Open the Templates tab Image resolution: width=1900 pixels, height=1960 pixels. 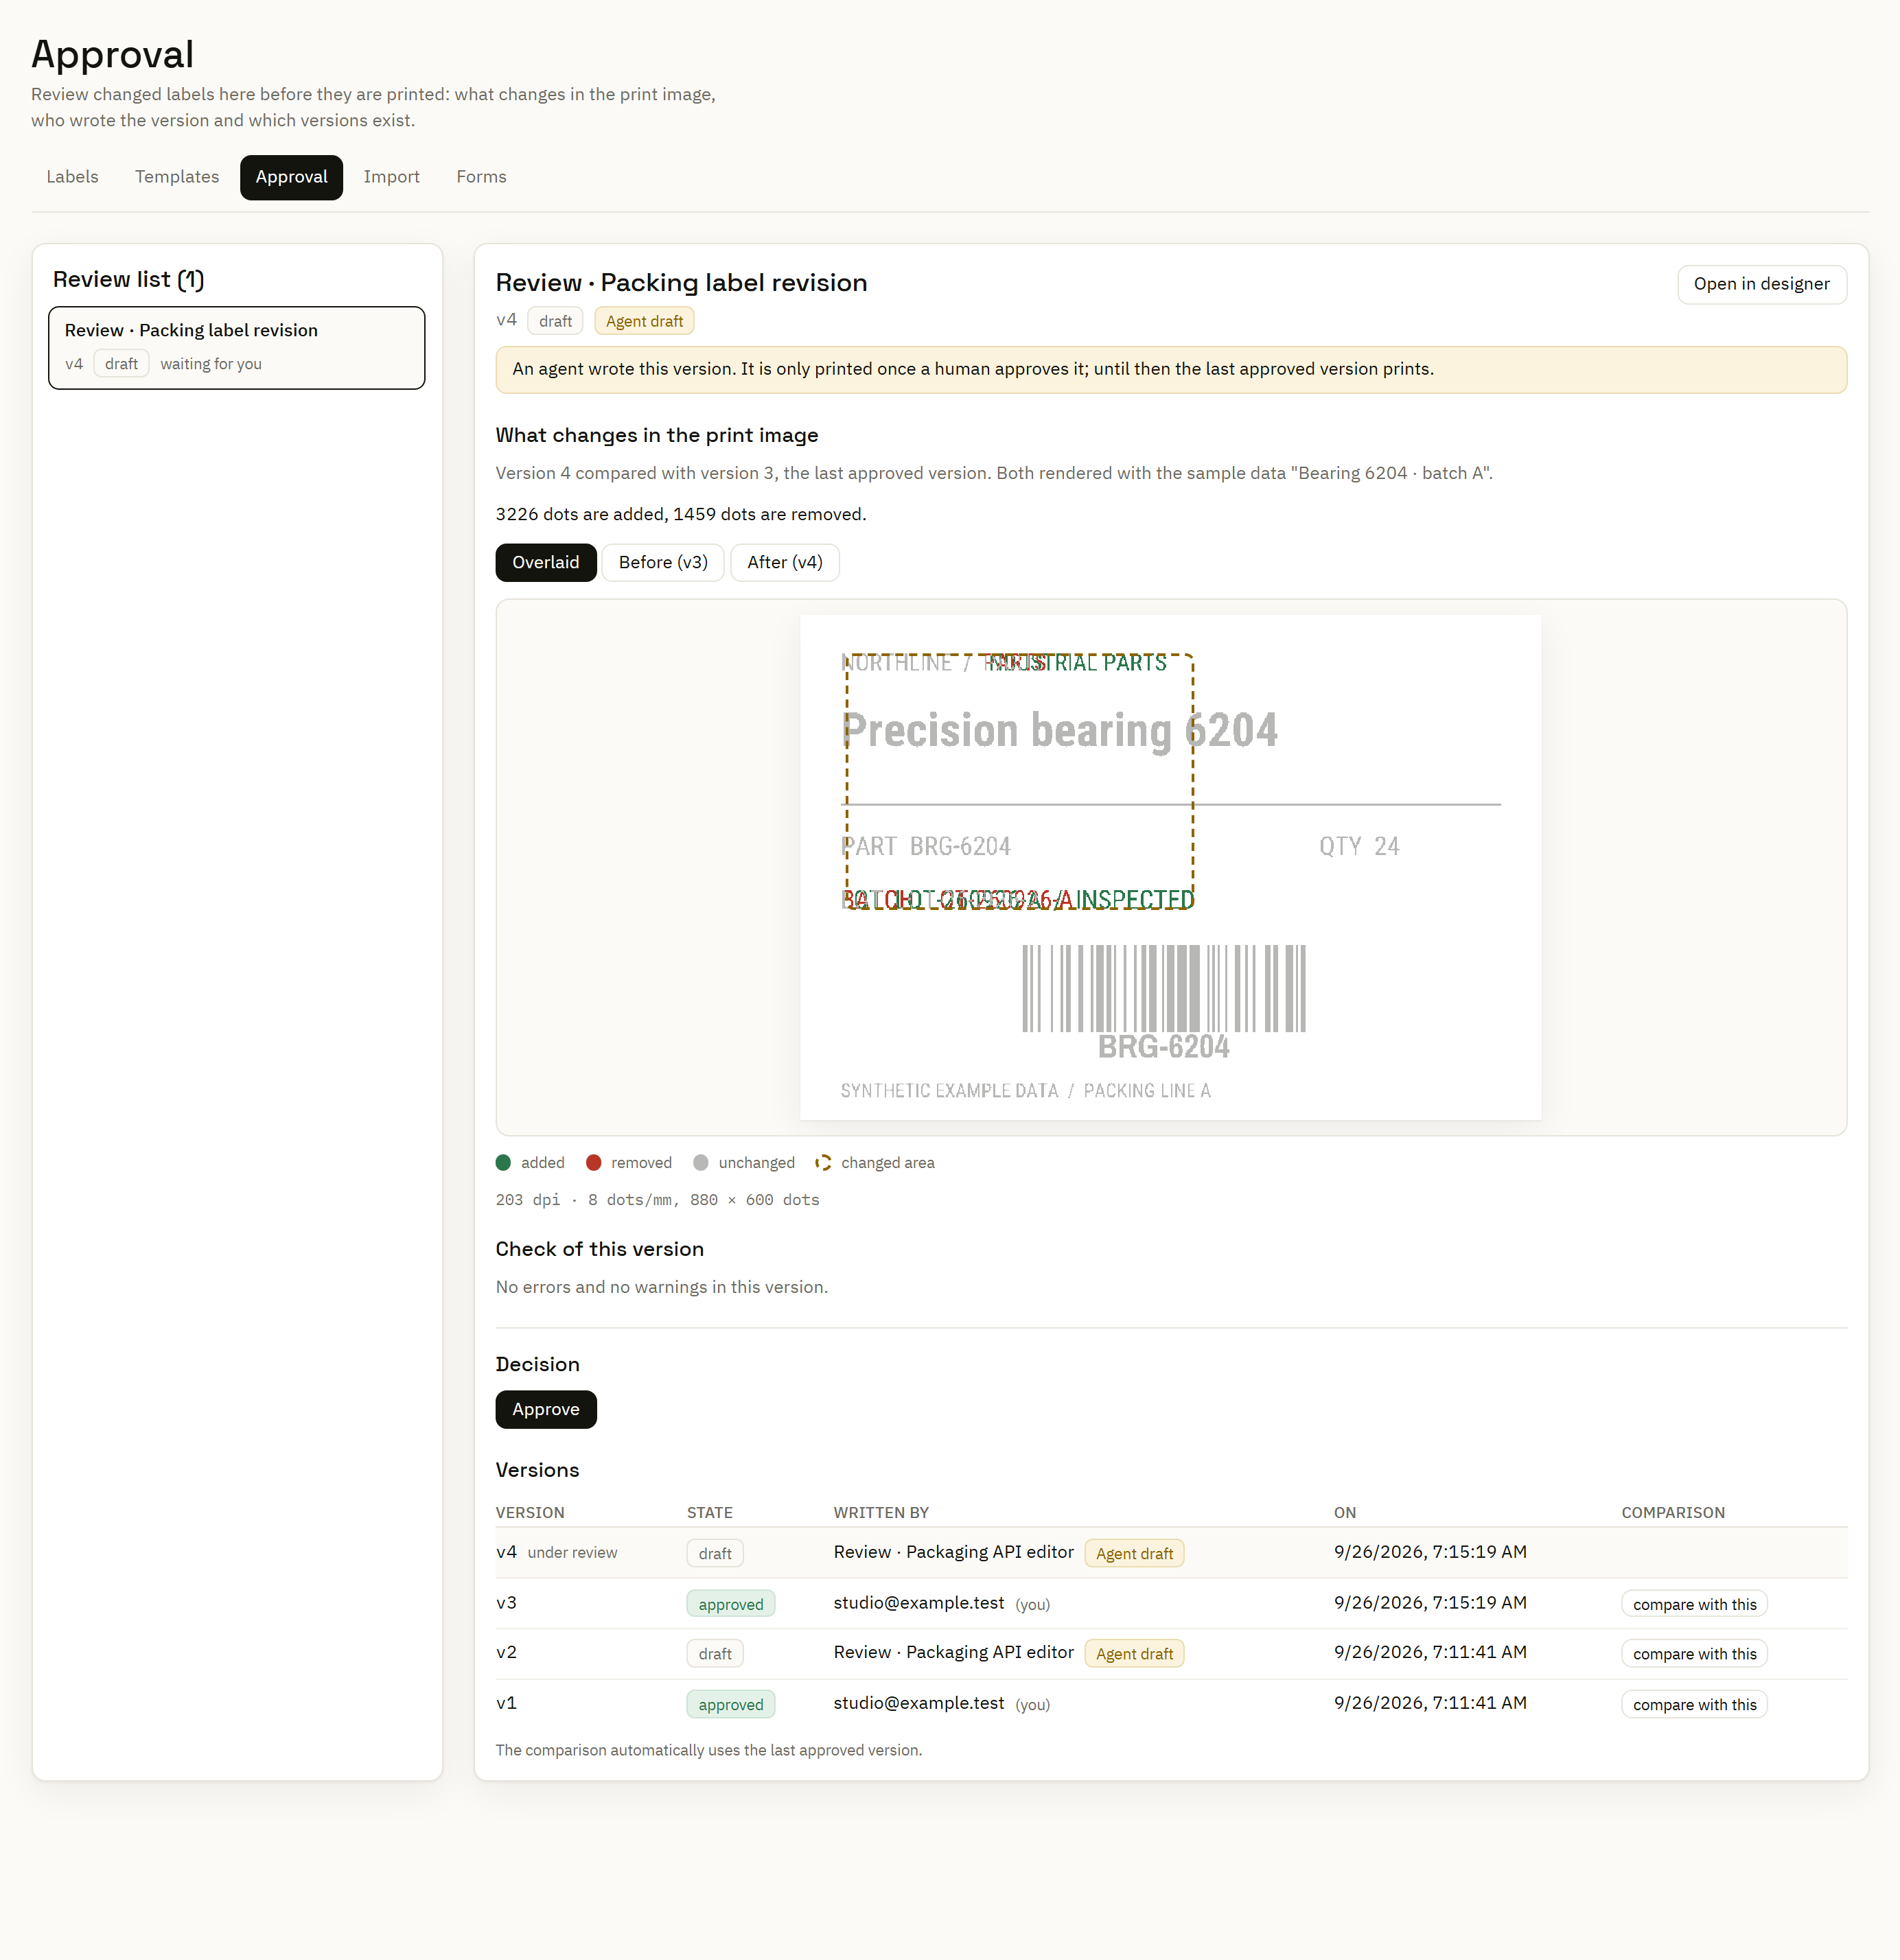pos(177,177)
